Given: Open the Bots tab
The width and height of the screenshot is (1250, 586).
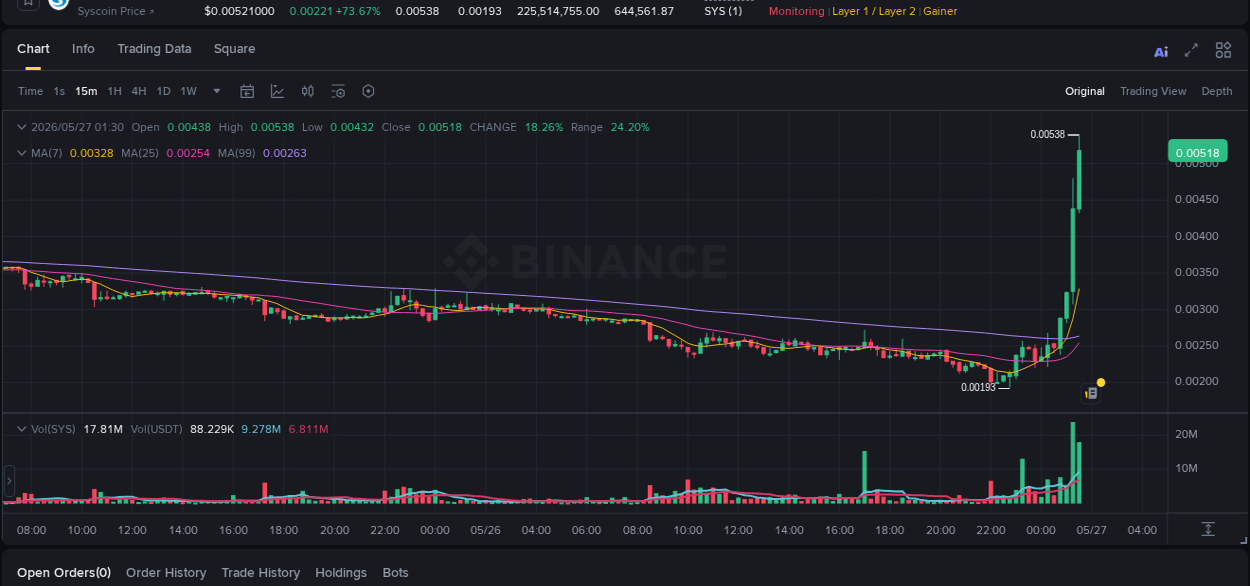Looking at the screenshot, I should (x=396, y=573).
